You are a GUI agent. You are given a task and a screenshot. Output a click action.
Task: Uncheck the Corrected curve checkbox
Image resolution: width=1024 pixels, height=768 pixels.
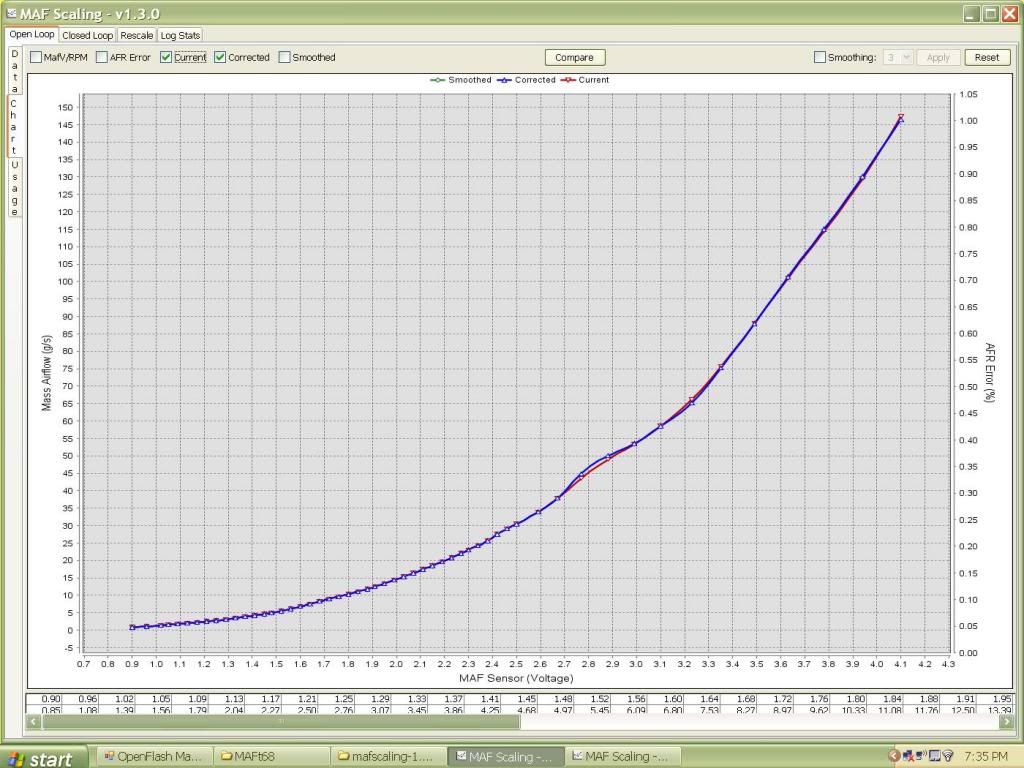click(220, 58)
